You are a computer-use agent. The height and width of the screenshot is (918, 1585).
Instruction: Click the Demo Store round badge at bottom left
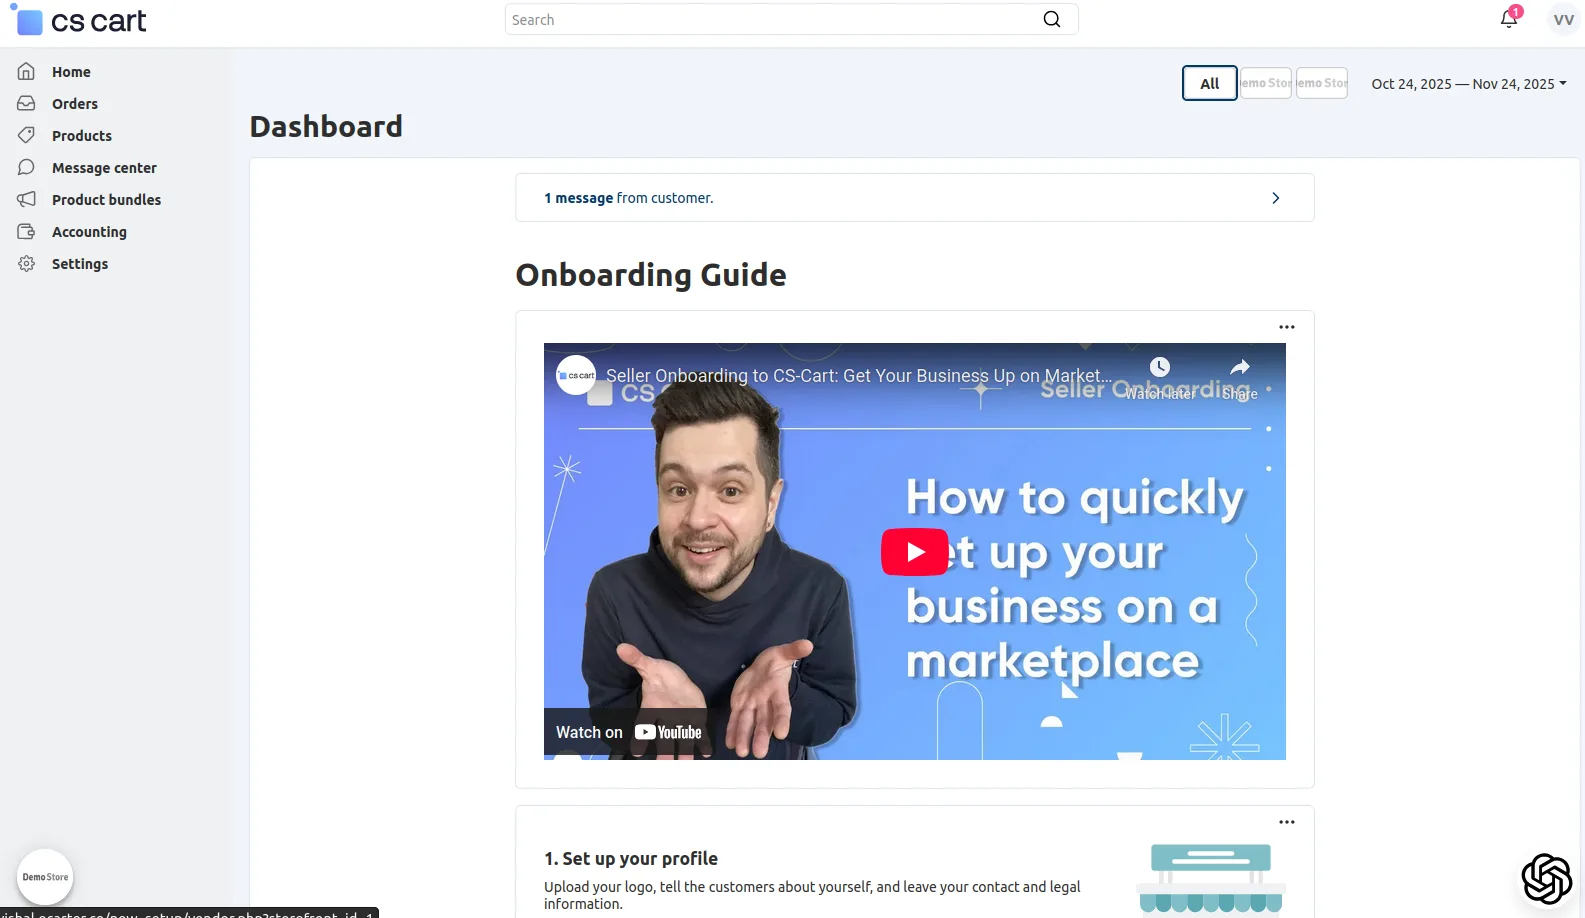[45, 877]
